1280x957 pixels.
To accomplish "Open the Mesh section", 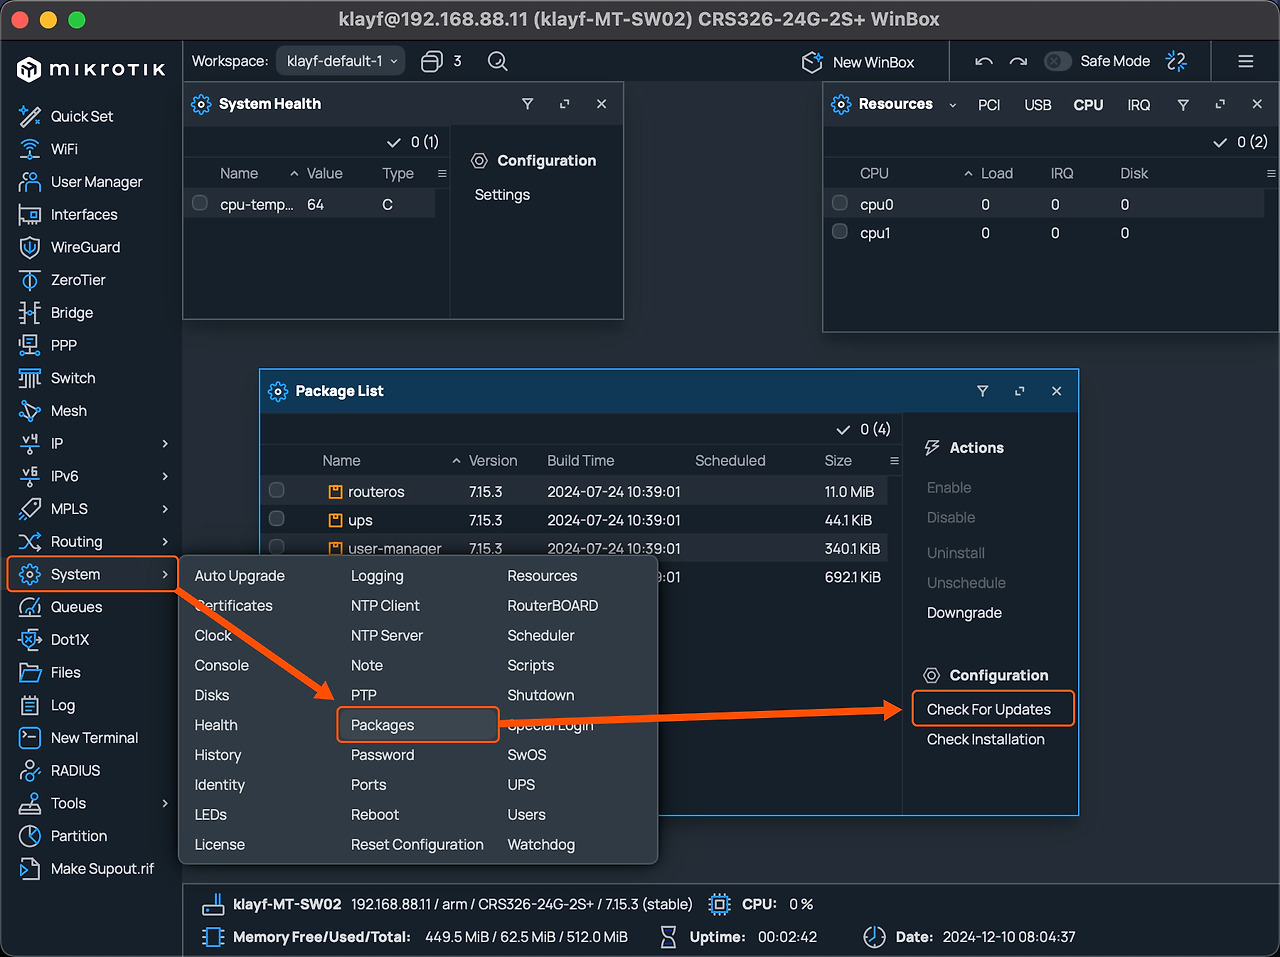I will [x=68, y=411].
